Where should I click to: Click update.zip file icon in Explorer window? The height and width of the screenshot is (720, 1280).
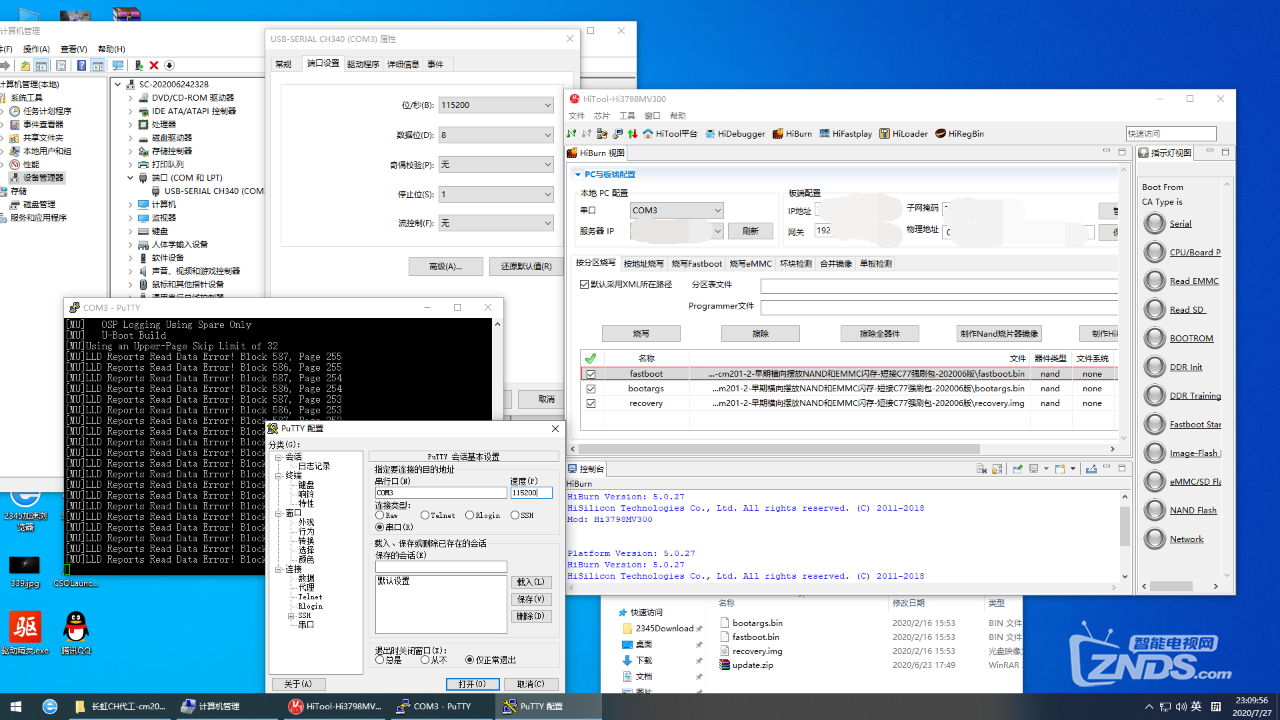(725, 665)
